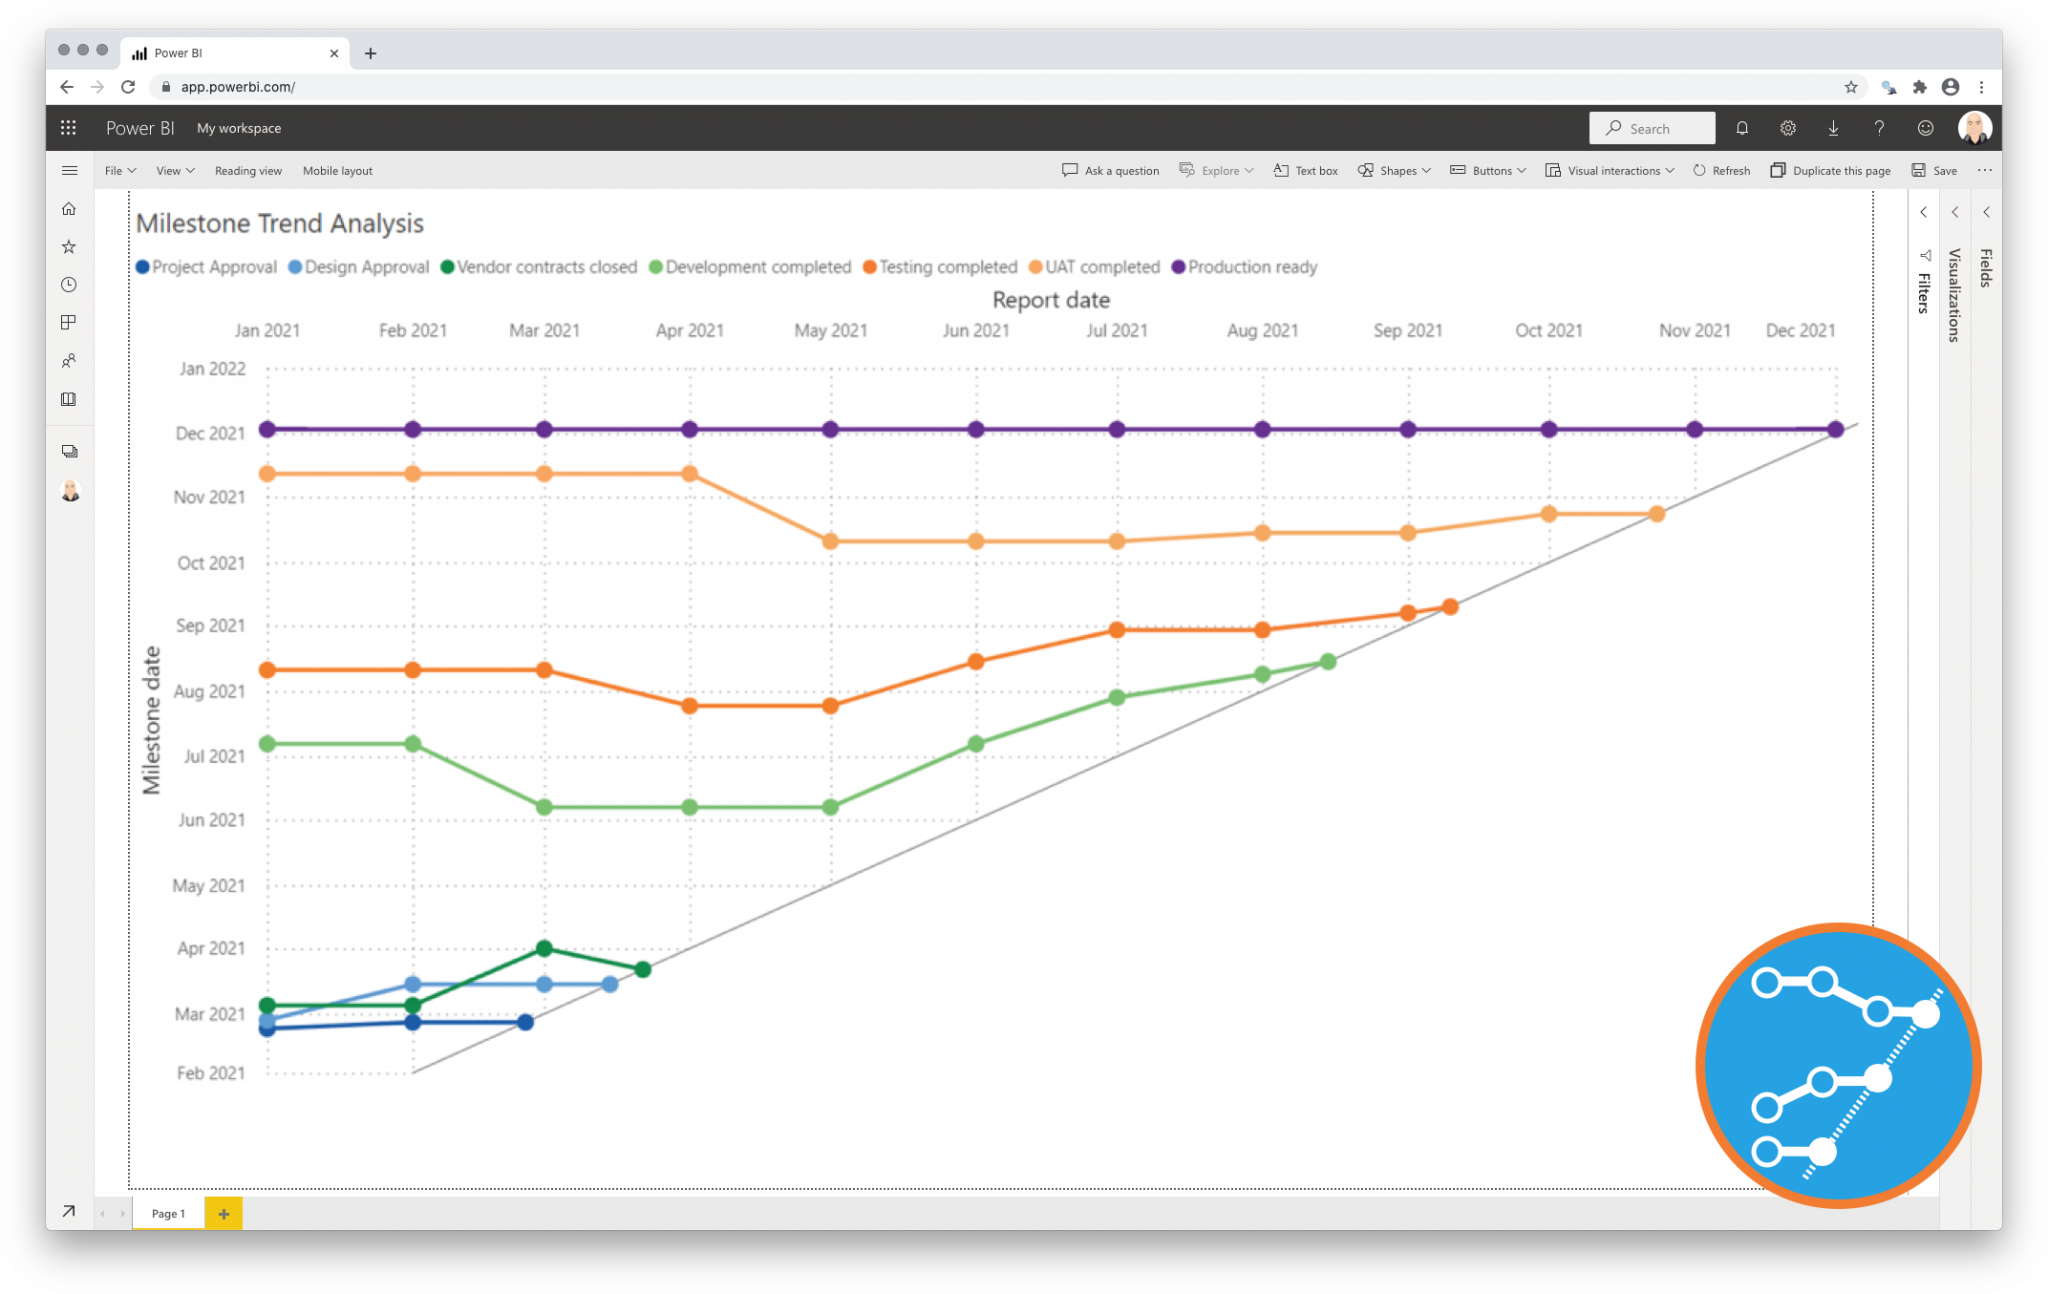
Task: Open the View dropdown menu
Action: [173, 170]
